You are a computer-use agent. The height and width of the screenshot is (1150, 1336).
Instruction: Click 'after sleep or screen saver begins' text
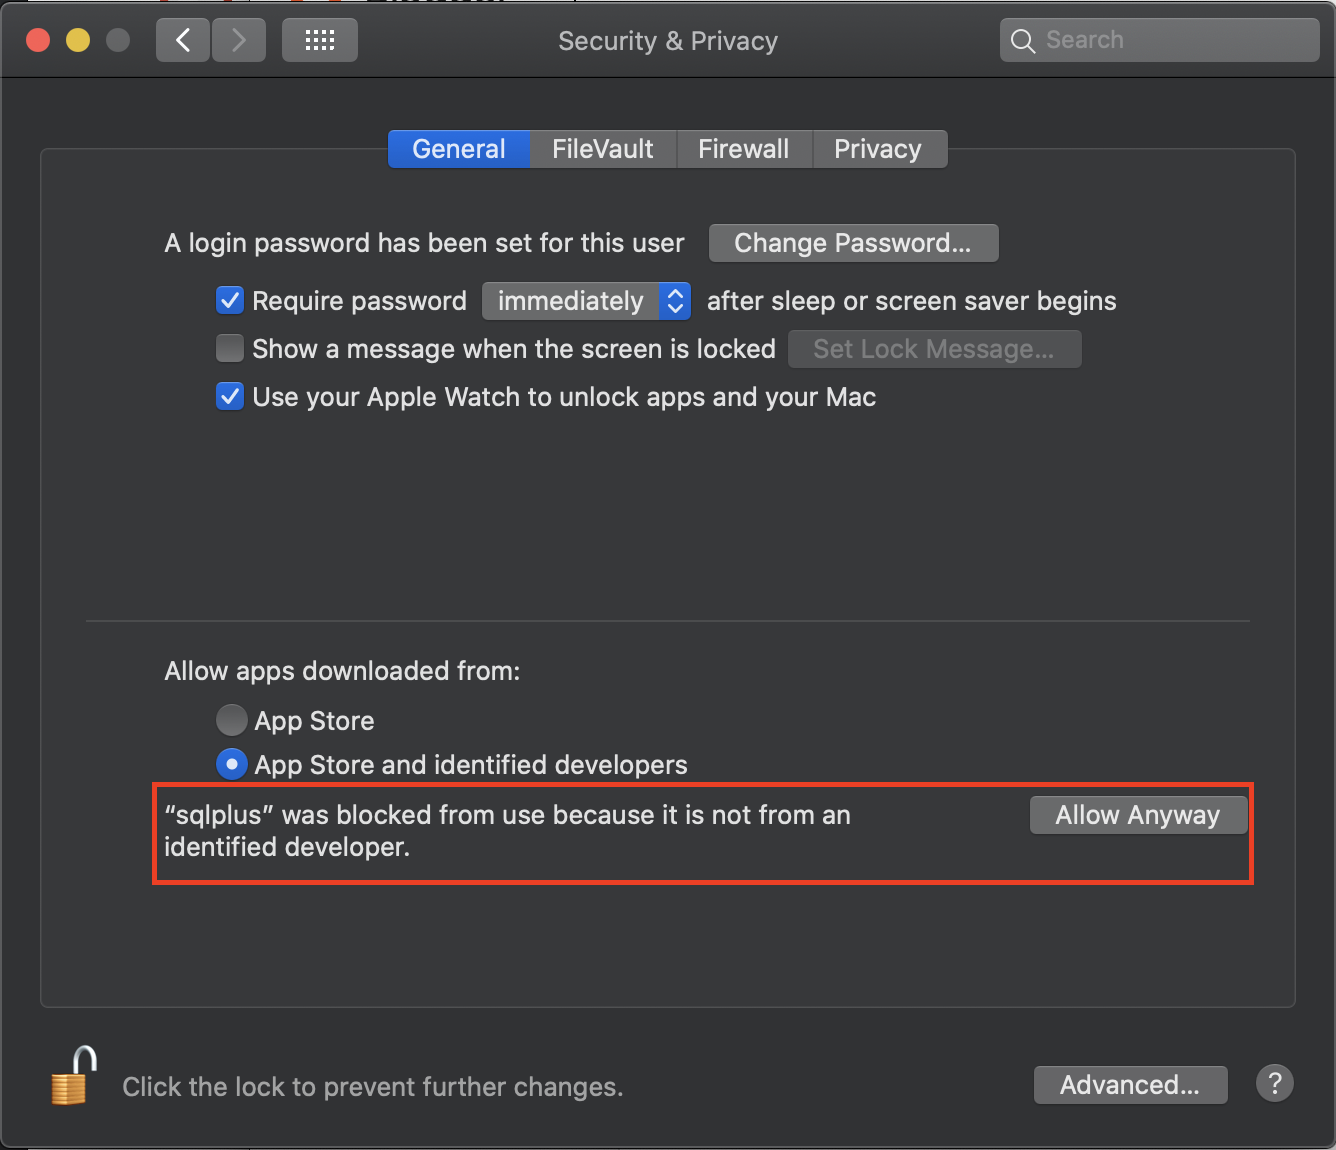point(912,301)
